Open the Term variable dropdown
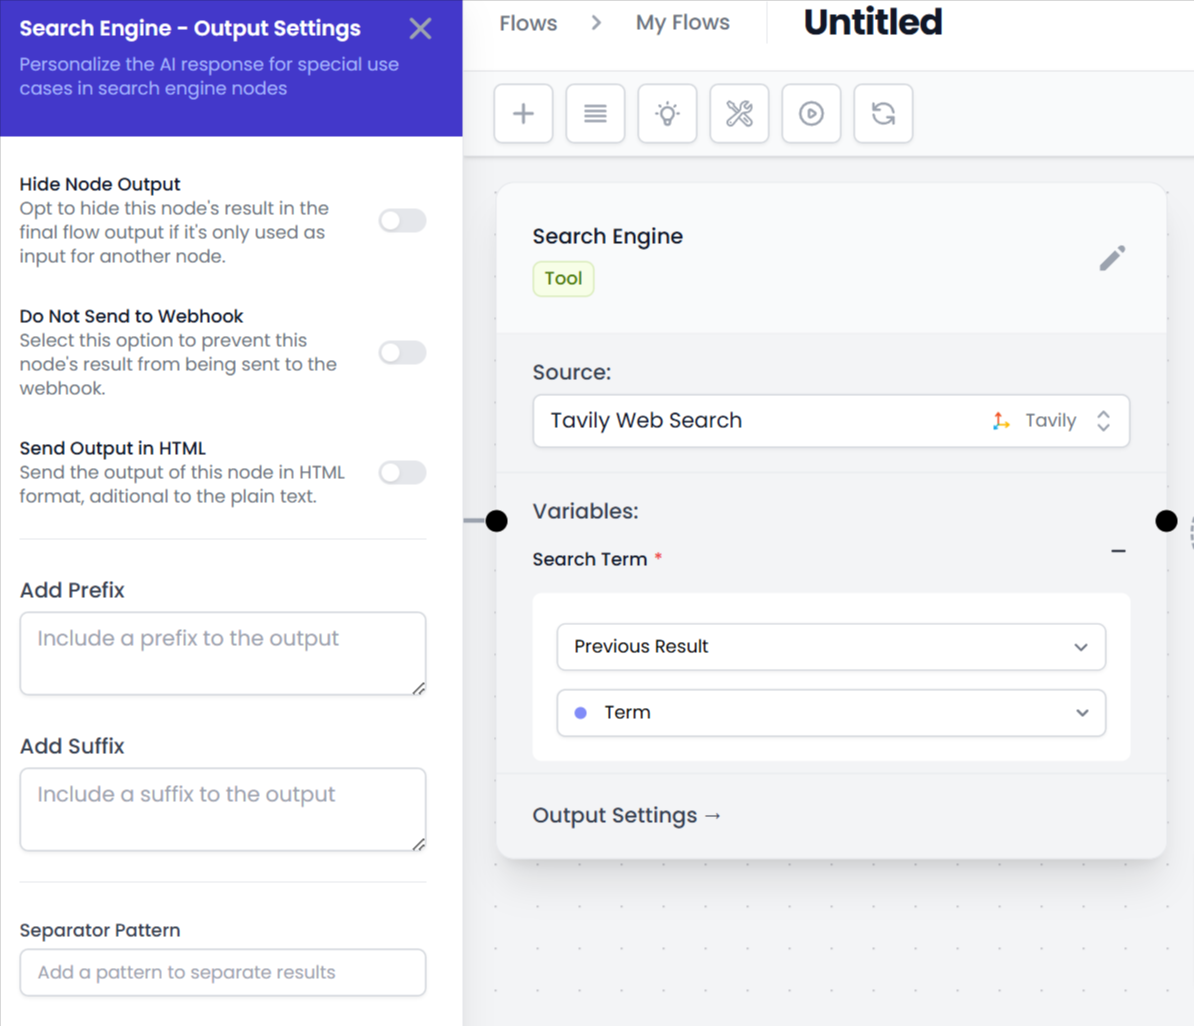 (x=830, y=713)
